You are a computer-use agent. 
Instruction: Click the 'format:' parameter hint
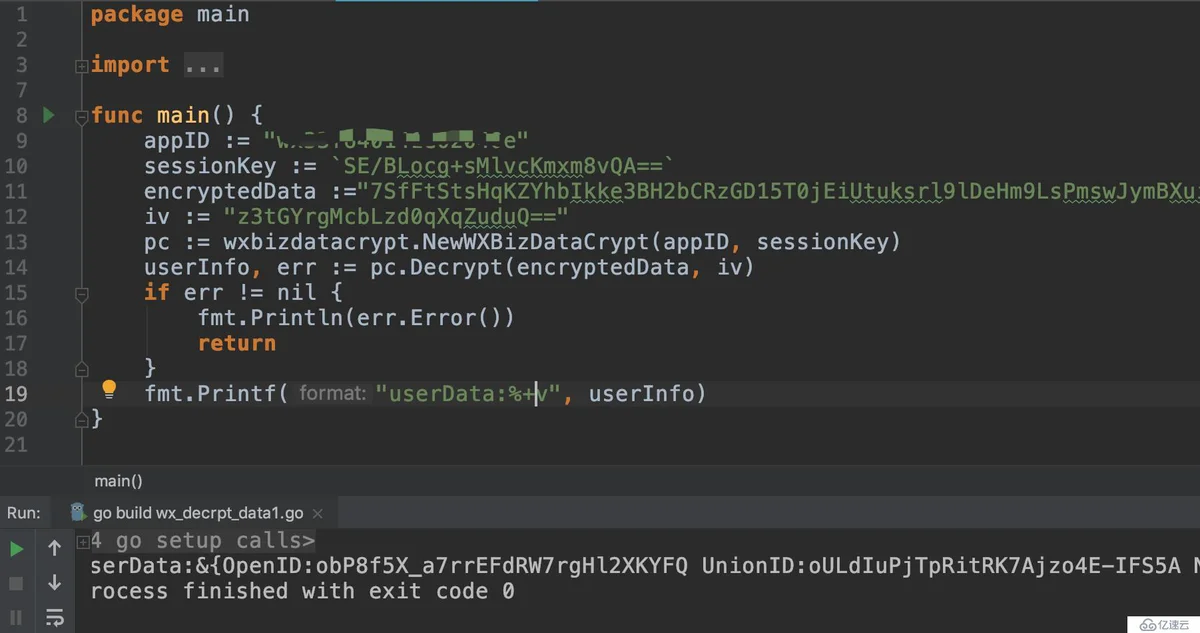[333, 394]
